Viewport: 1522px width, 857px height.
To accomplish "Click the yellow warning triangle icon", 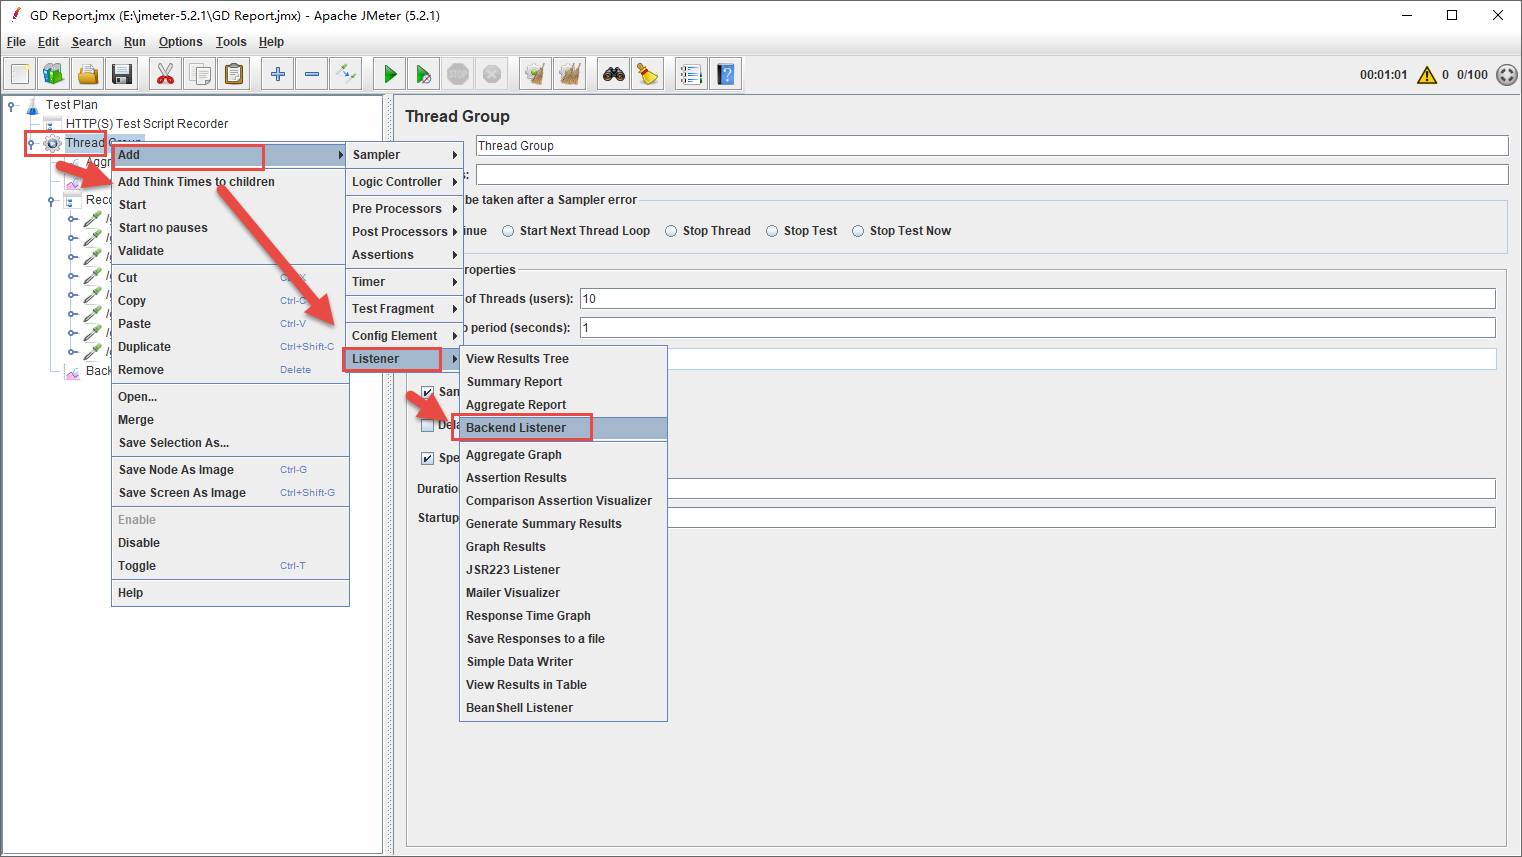I will pos(1427,75).
